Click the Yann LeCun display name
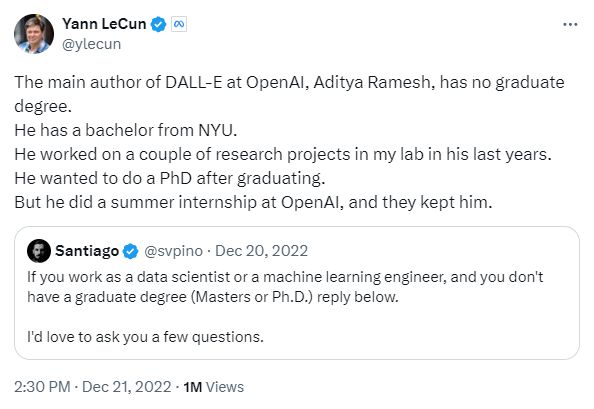Screen dimensions: 594x409 (x=104, y=24)
